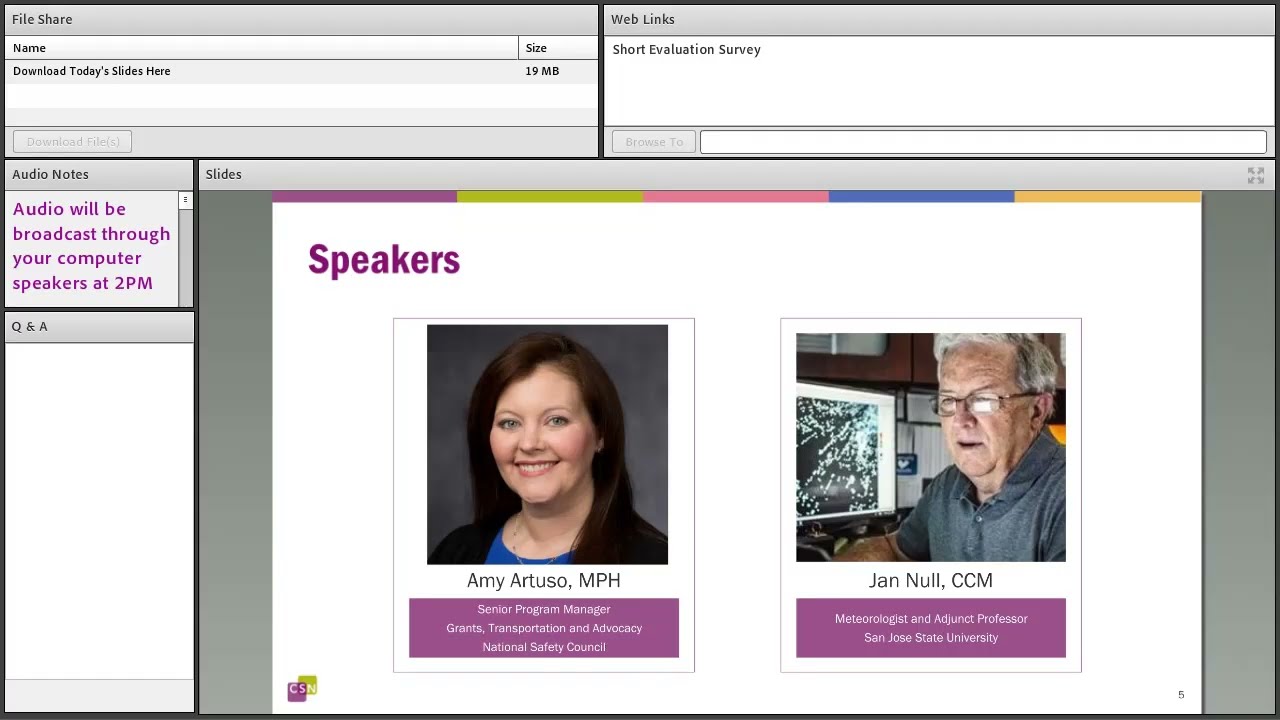Focus the Web Links URL field
Viewport: 1280px width, 720px height.
(x=983, y=142)
